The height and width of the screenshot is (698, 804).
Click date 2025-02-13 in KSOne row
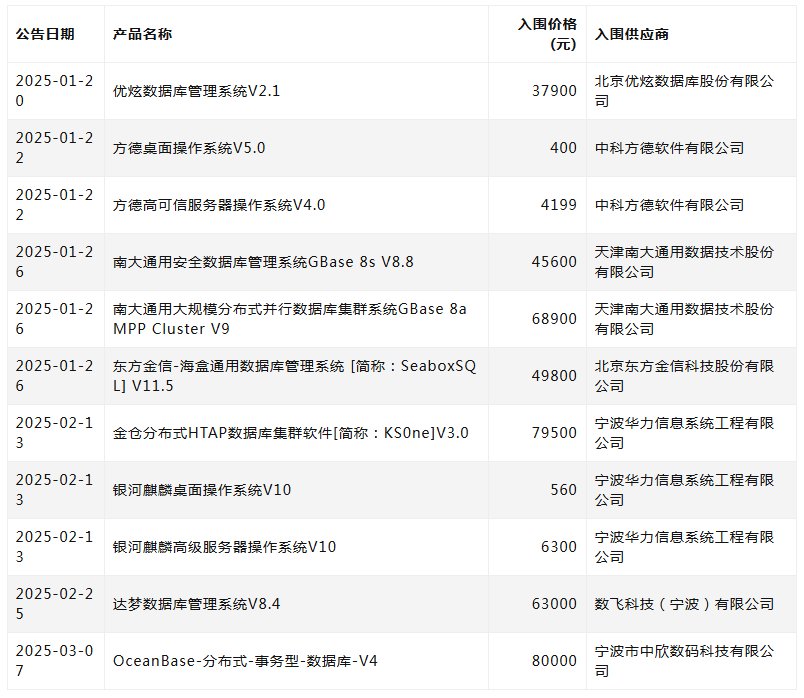click(54, 433)
